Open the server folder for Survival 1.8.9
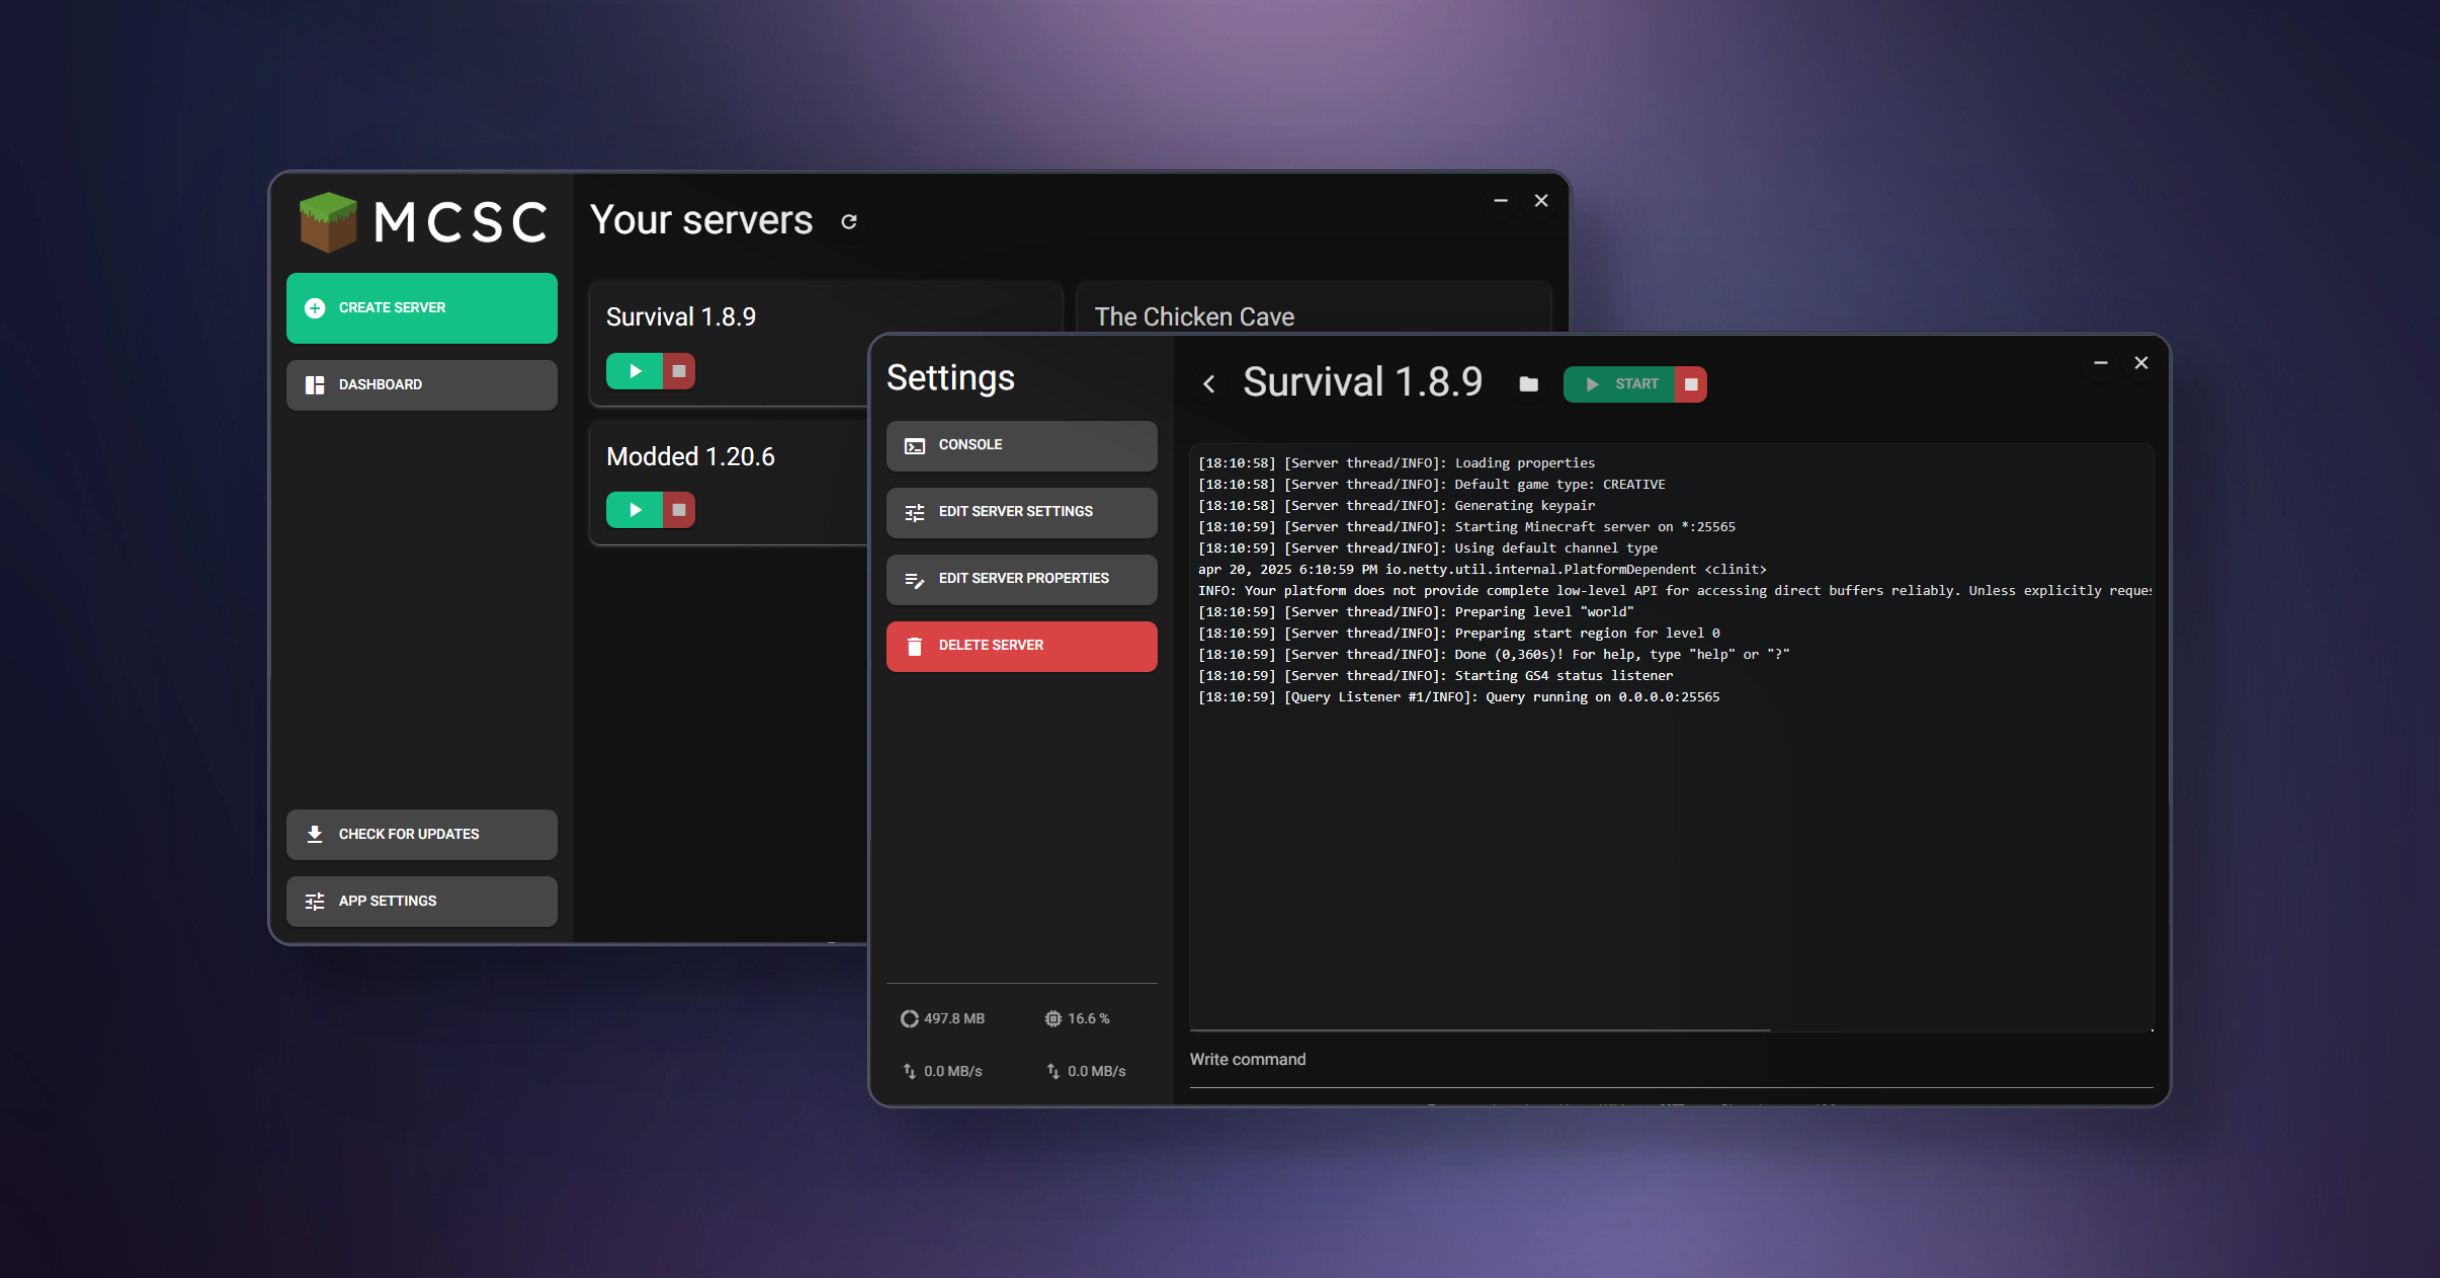Screen dimensions: 2440x1278 pyautogui.click(x=1527, y=384)
